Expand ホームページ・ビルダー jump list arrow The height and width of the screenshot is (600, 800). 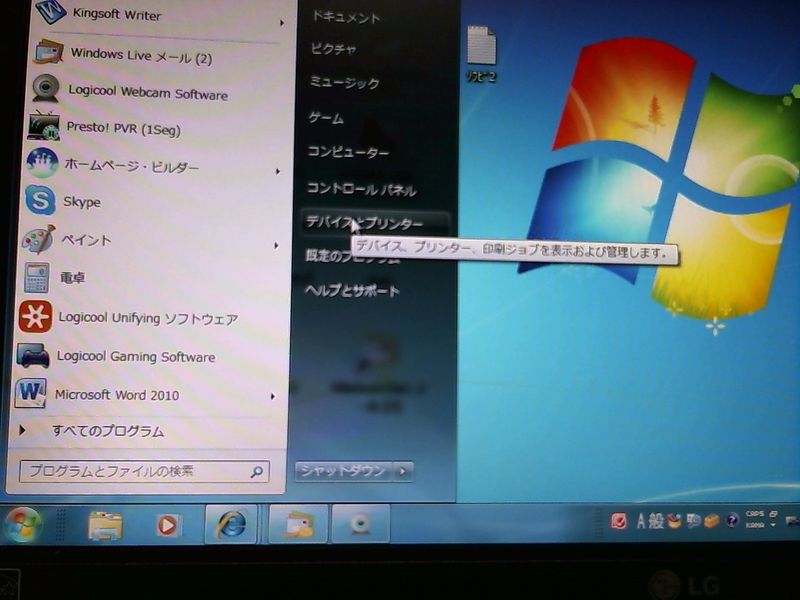click(278, 171)
